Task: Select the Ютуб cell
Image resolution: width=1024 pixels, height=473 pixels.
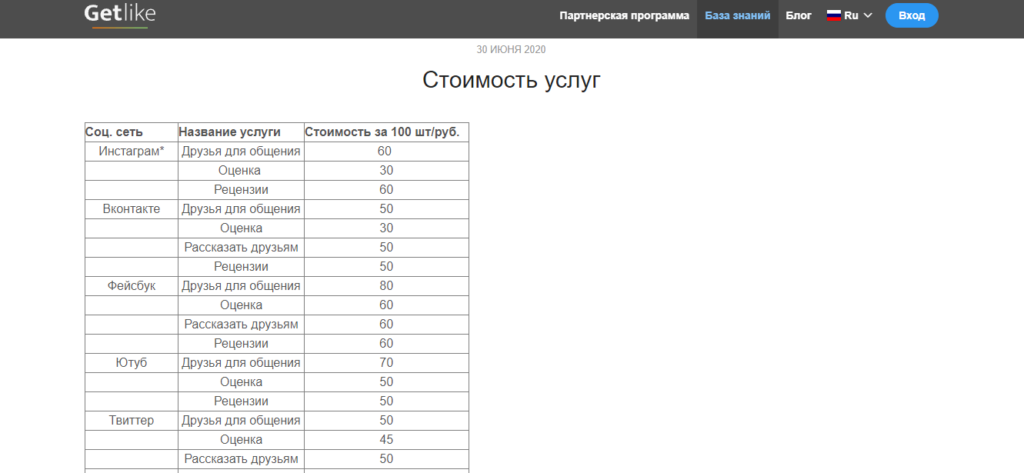Action: coord(131,363)
